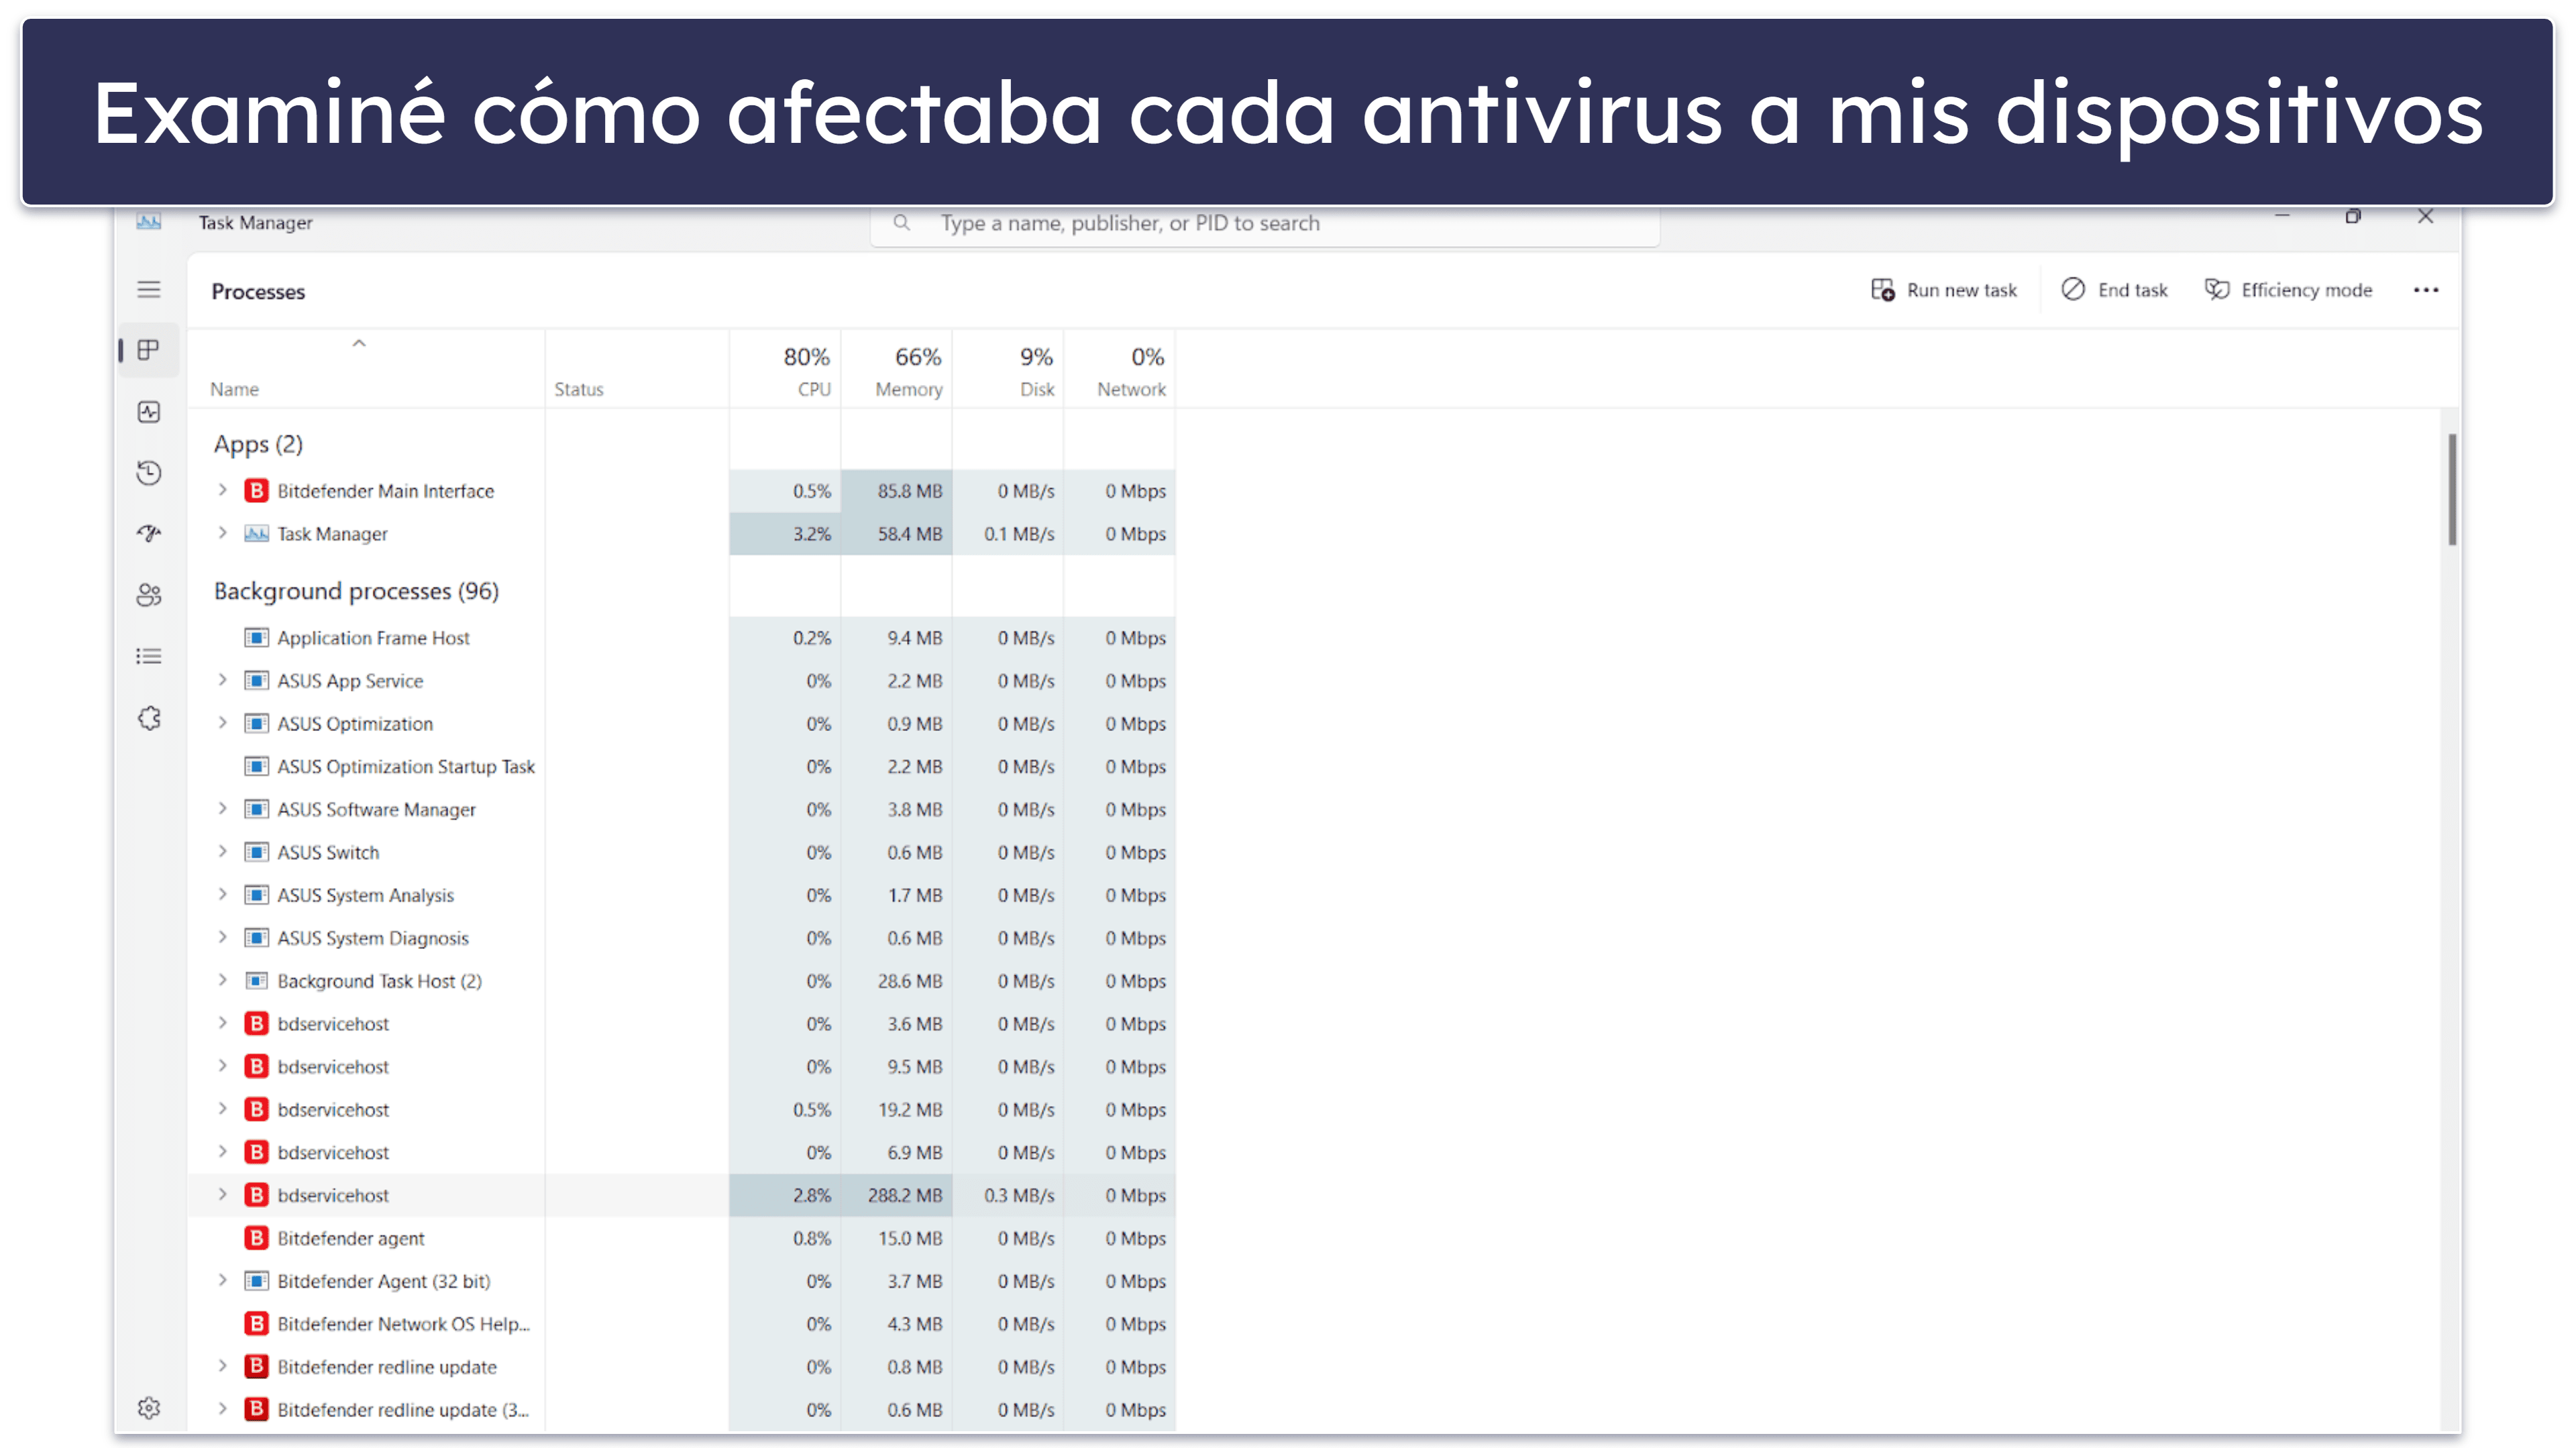Expand ASUS Optimization process
Screen dimensions: 2576x1448
[x=222, y=723]
